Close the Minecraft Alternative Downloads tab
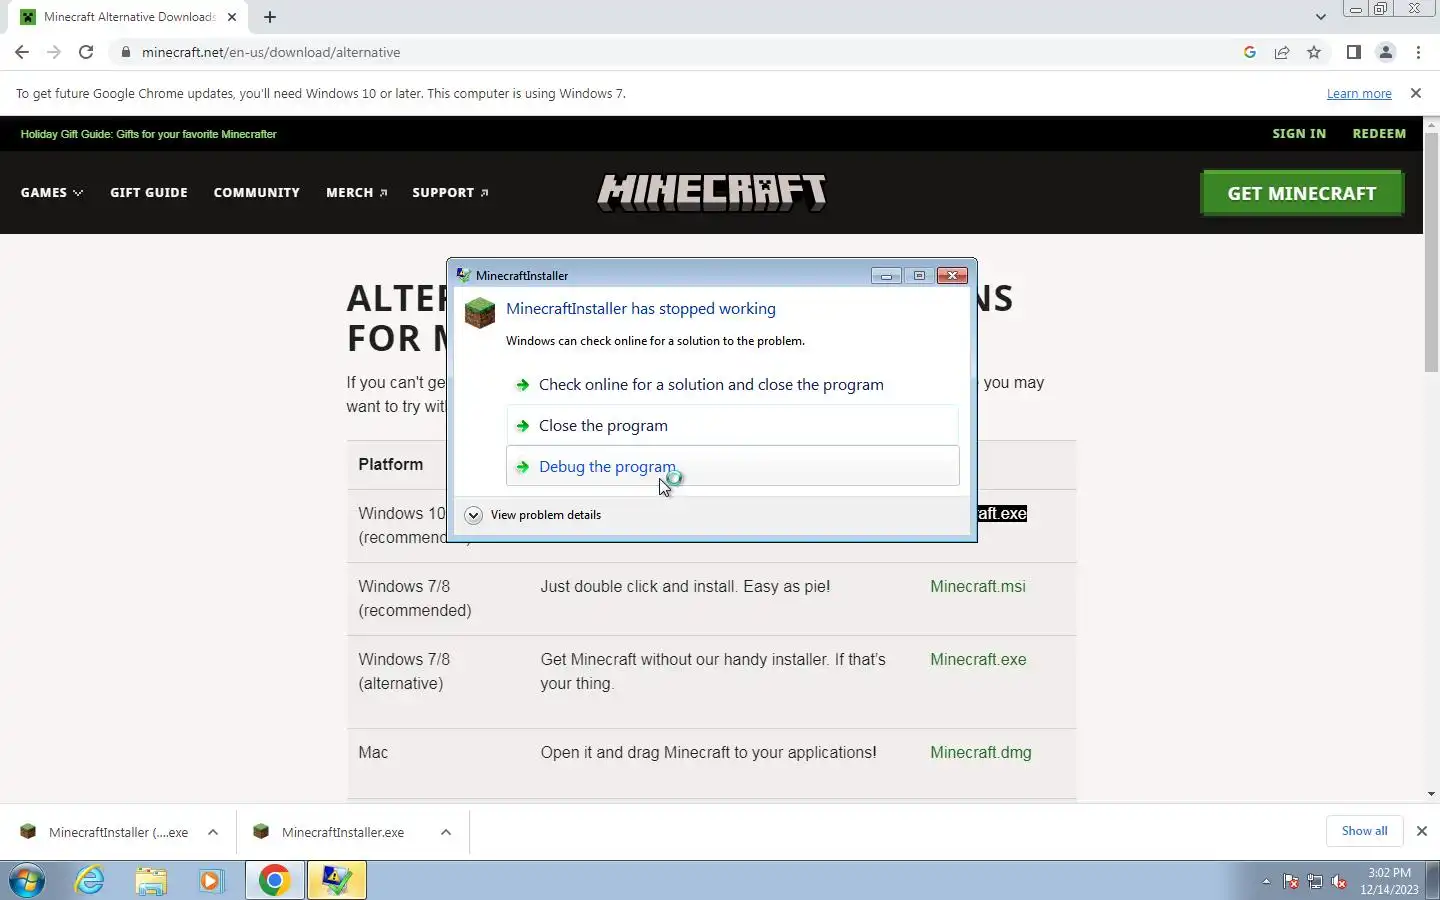Viewport: 1440px width, 900px height. point(232,17)
